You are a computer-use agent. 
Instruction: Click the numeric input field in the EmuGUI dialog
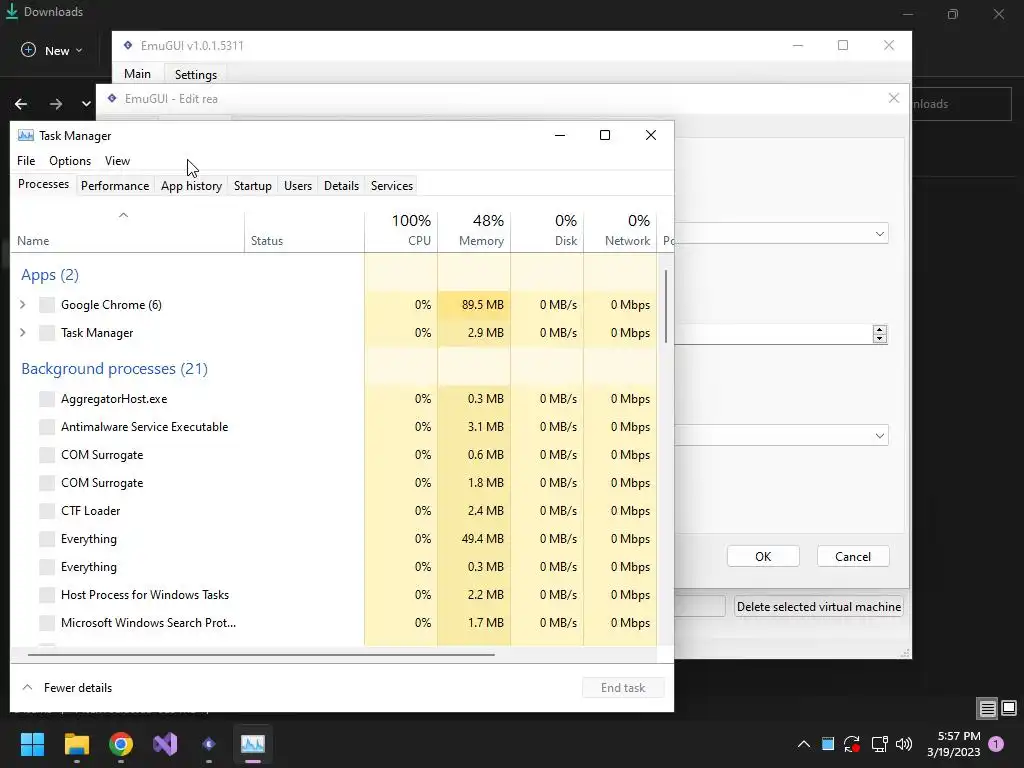pos(773,334)
